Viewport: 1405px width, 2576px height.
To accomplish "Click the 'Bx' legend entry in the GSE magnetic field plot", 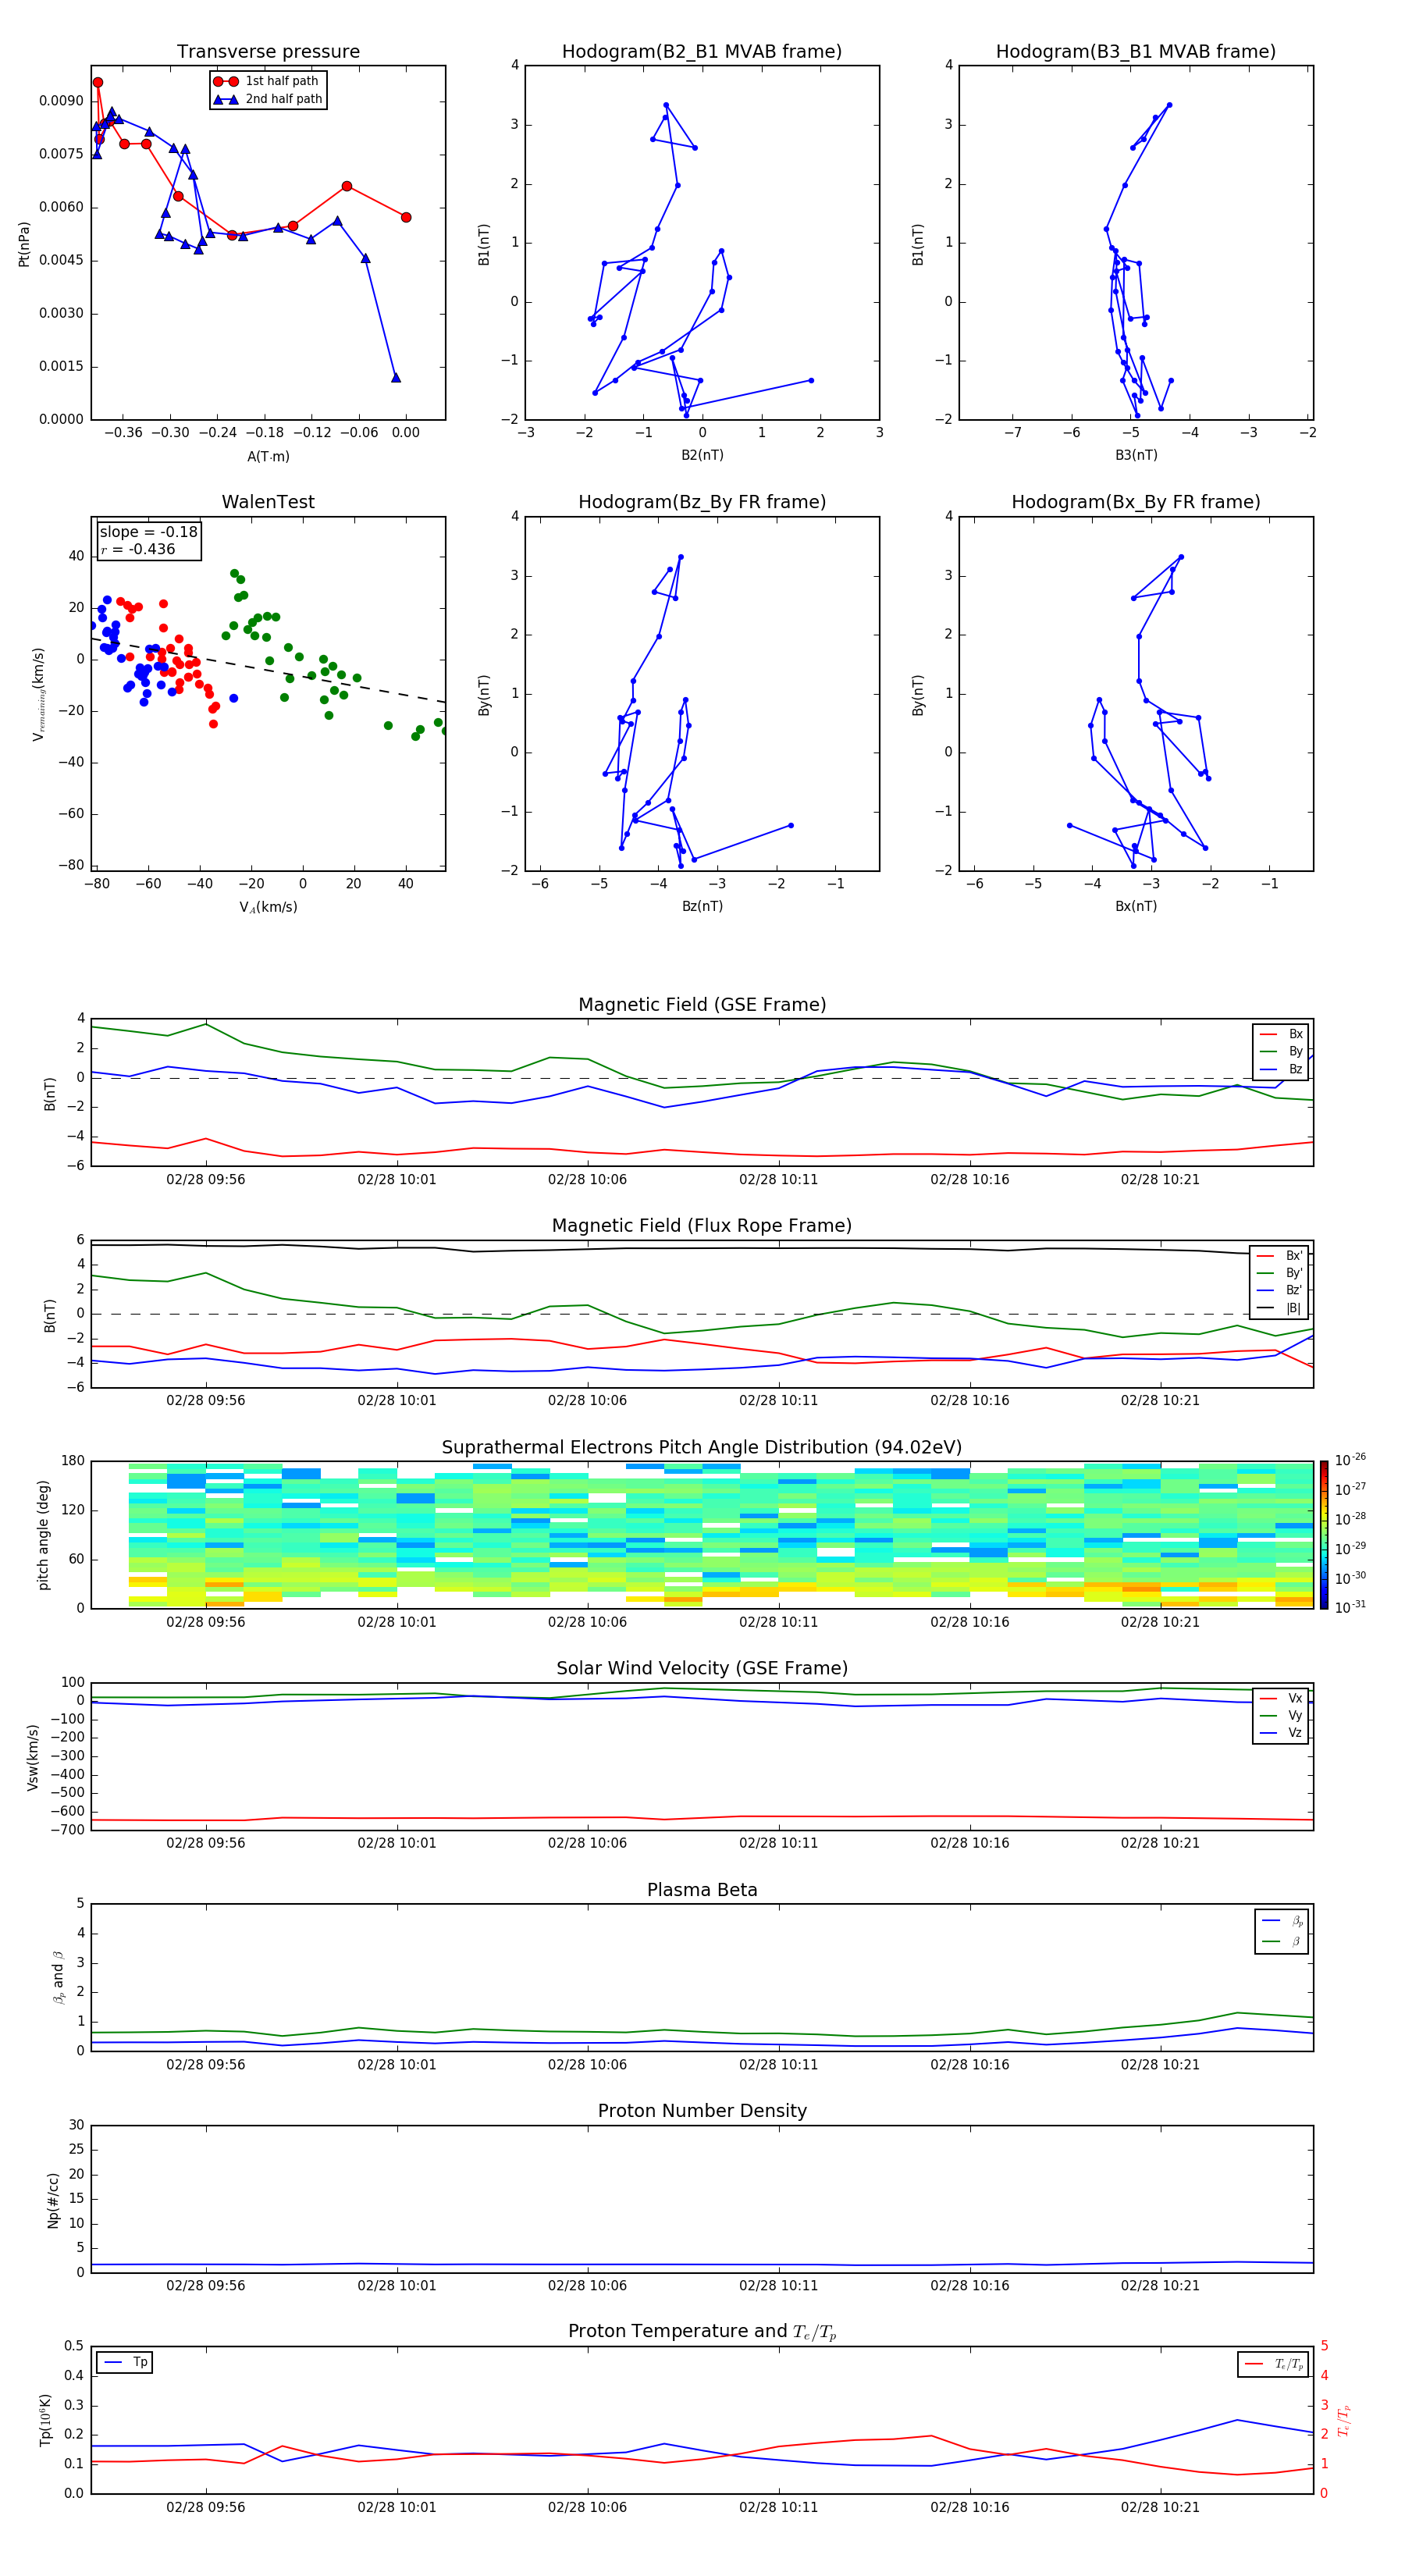I will 1281,1034.
